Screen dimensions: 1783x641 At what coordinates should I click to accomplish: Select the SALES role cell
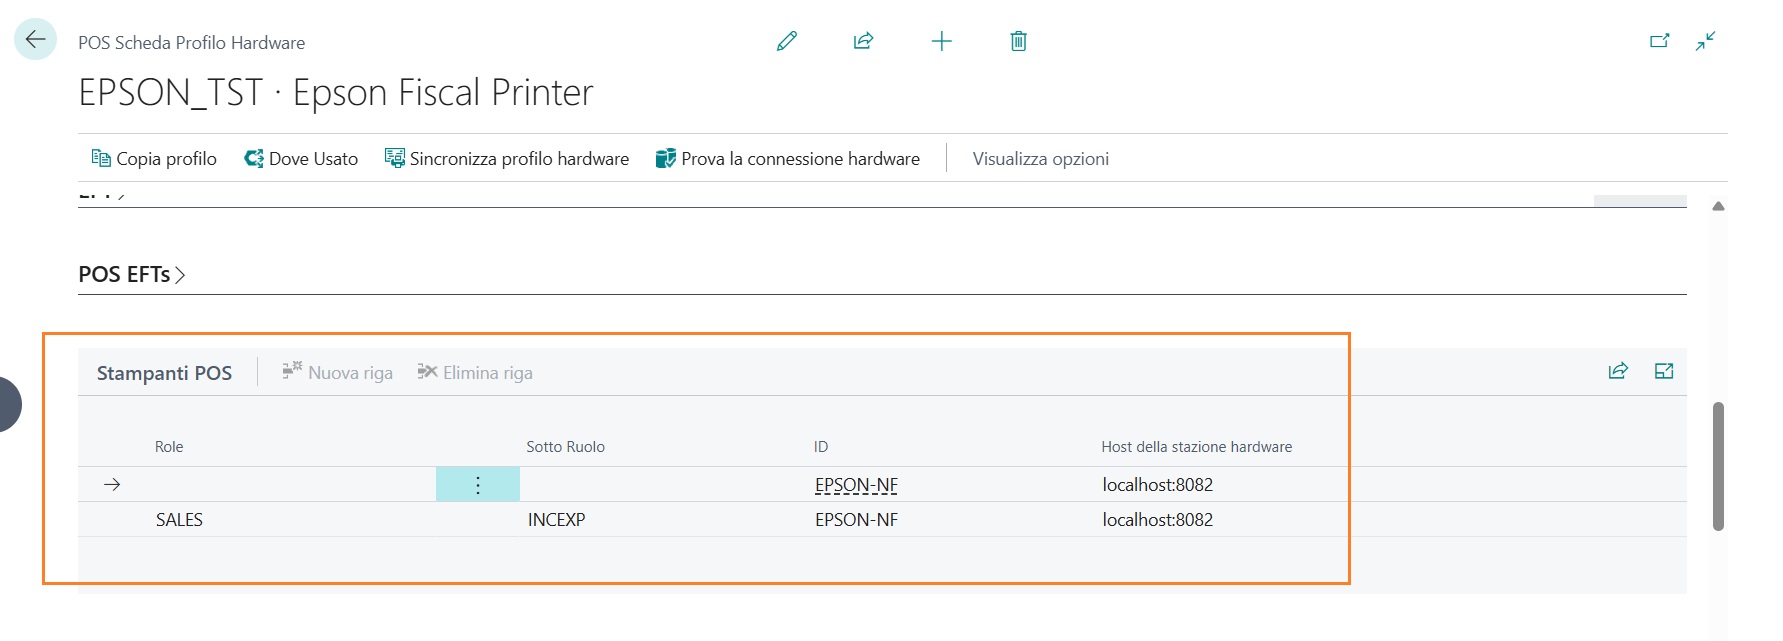[179, 520]
